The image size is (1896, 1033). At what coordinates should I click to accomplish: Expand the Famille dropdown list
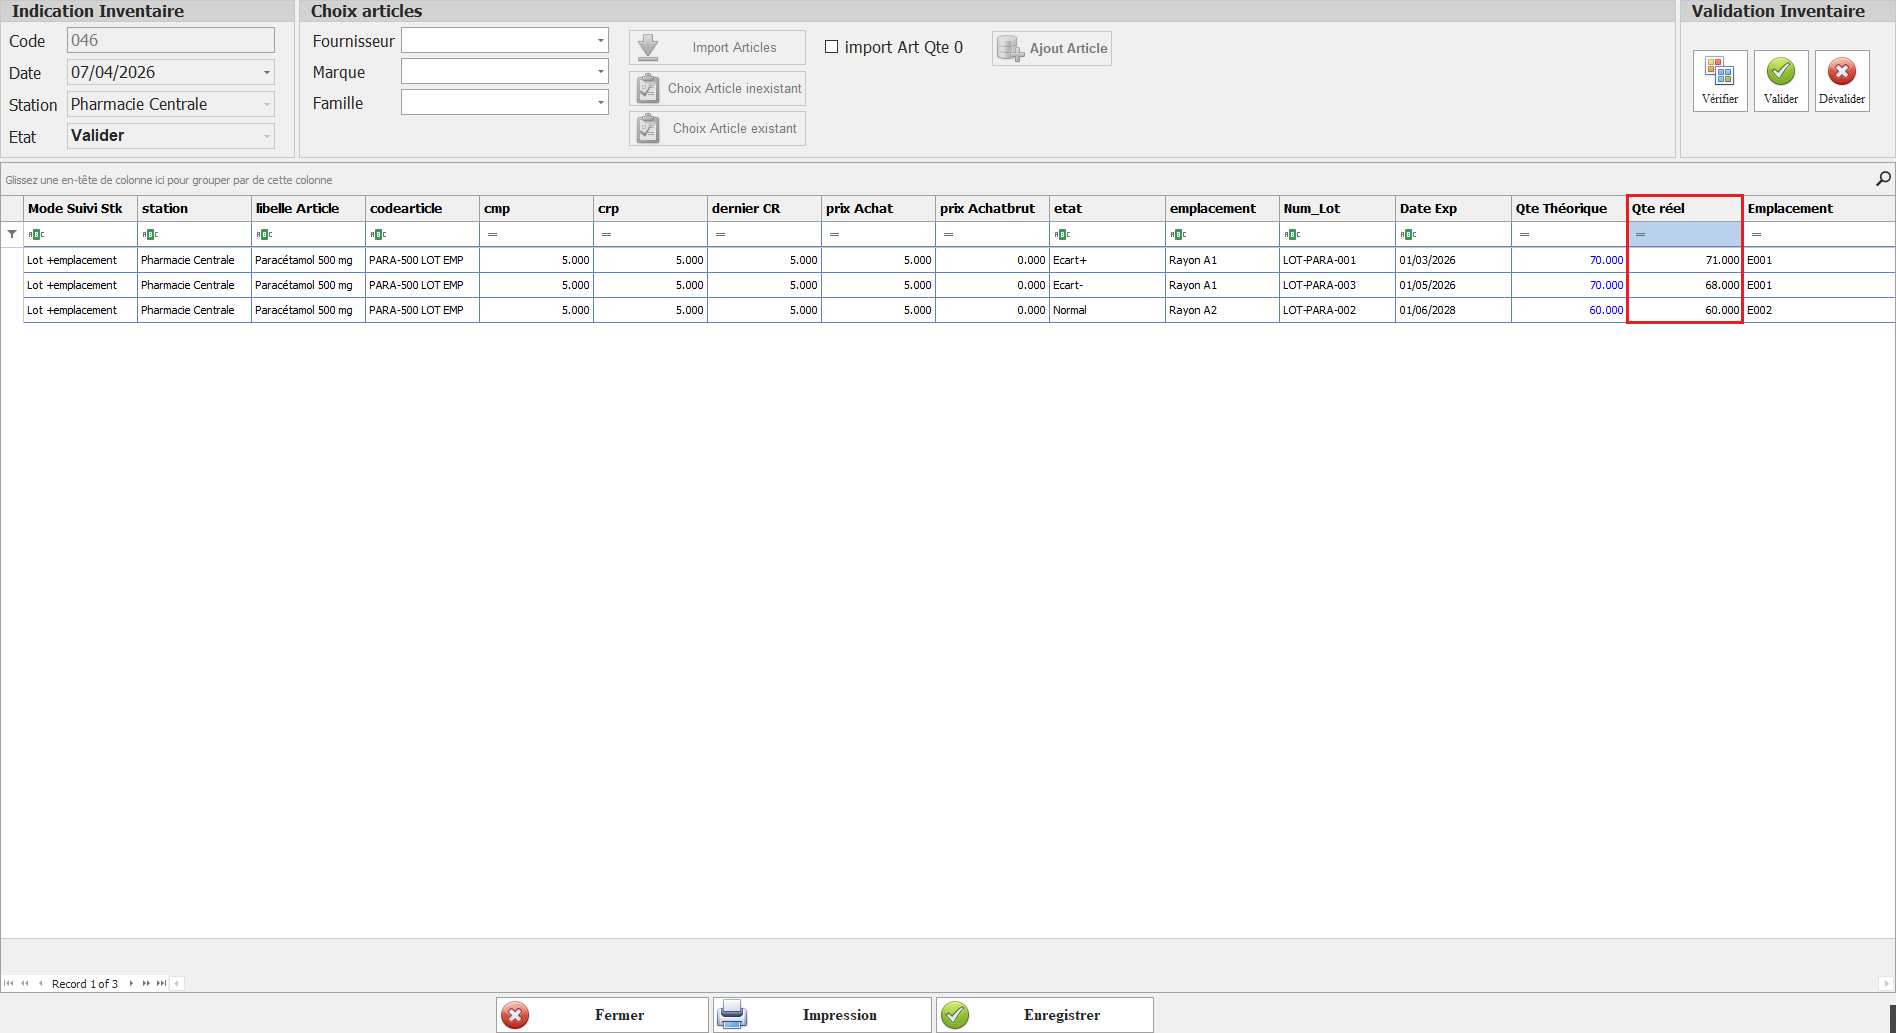pyautogui.click(x=600, y=103)
